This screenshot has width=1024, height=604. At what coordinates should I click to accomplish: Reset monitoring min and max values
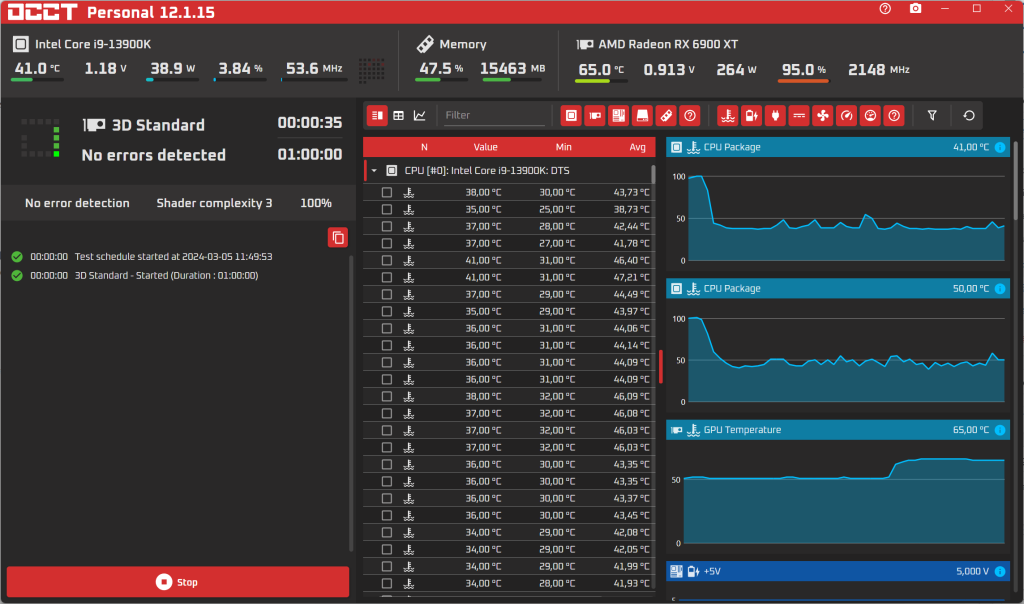pos(969,116)
